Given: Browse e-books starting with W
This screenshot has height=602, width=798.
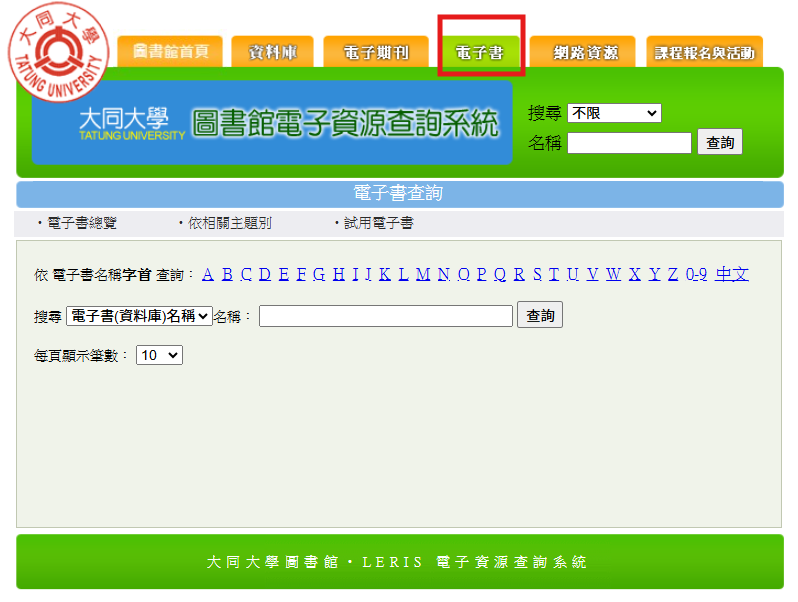Looking at the screenshot, I should [614, 274].
